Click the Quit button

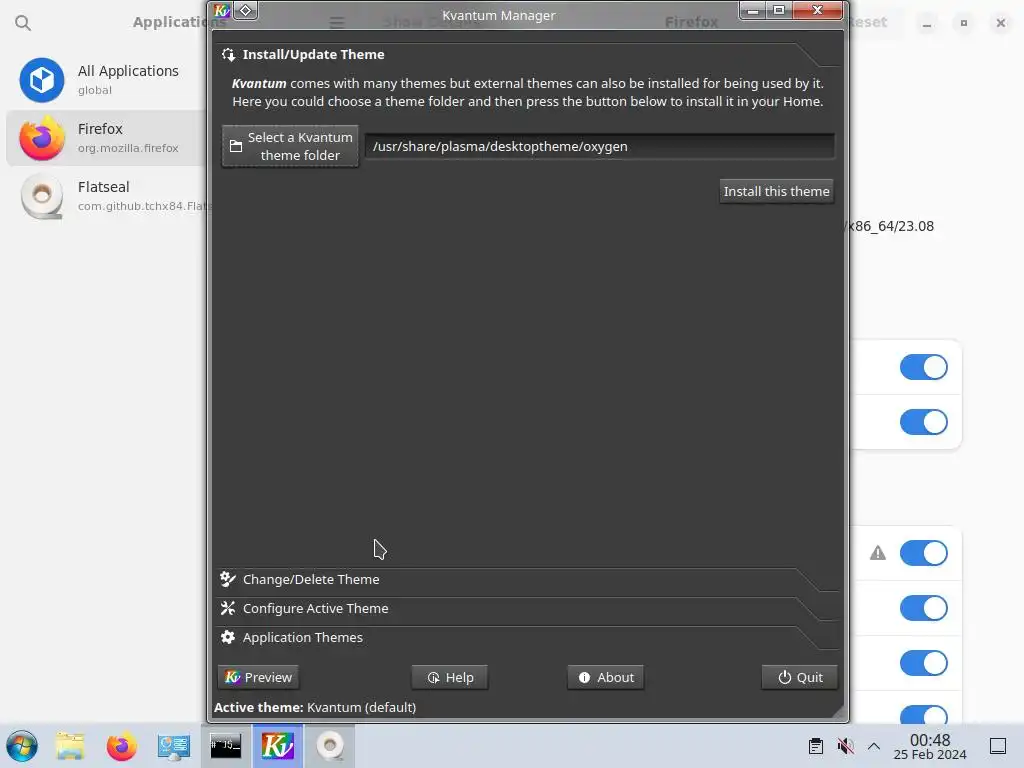click(x=799, y=677)
